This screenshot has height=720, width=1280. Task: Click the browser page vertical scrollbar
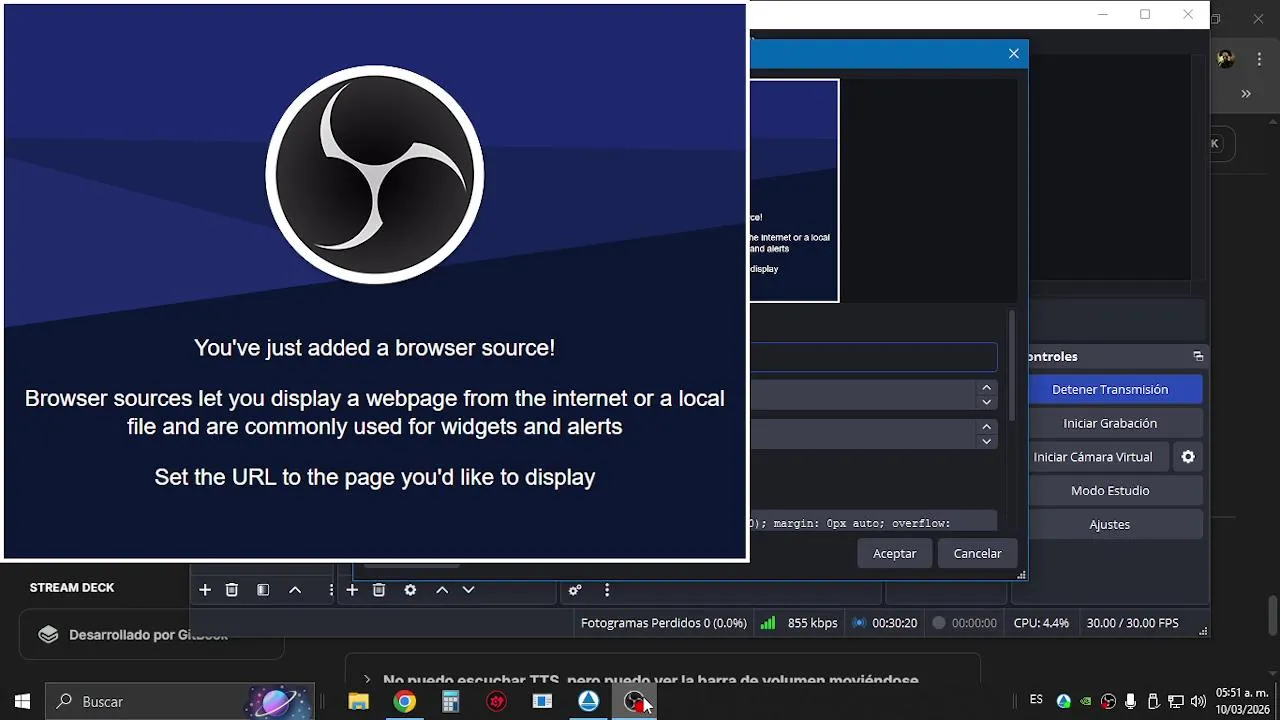[x=1273, y=615]
